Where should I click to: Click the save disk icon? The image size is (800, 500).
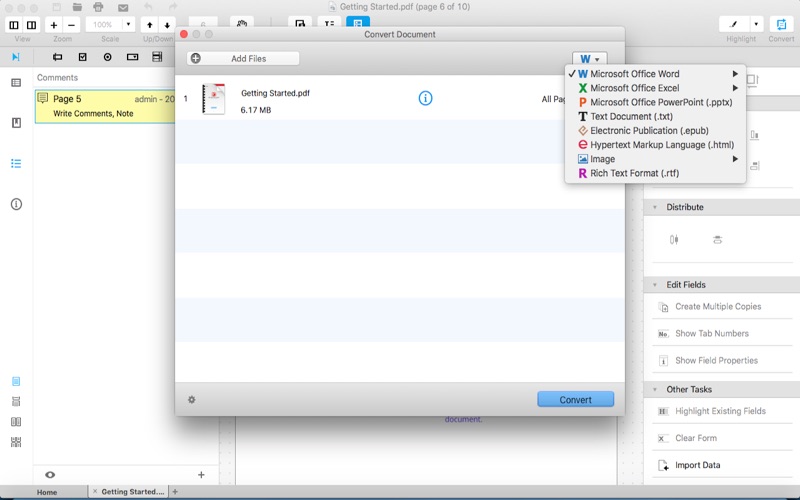point(57,7)
